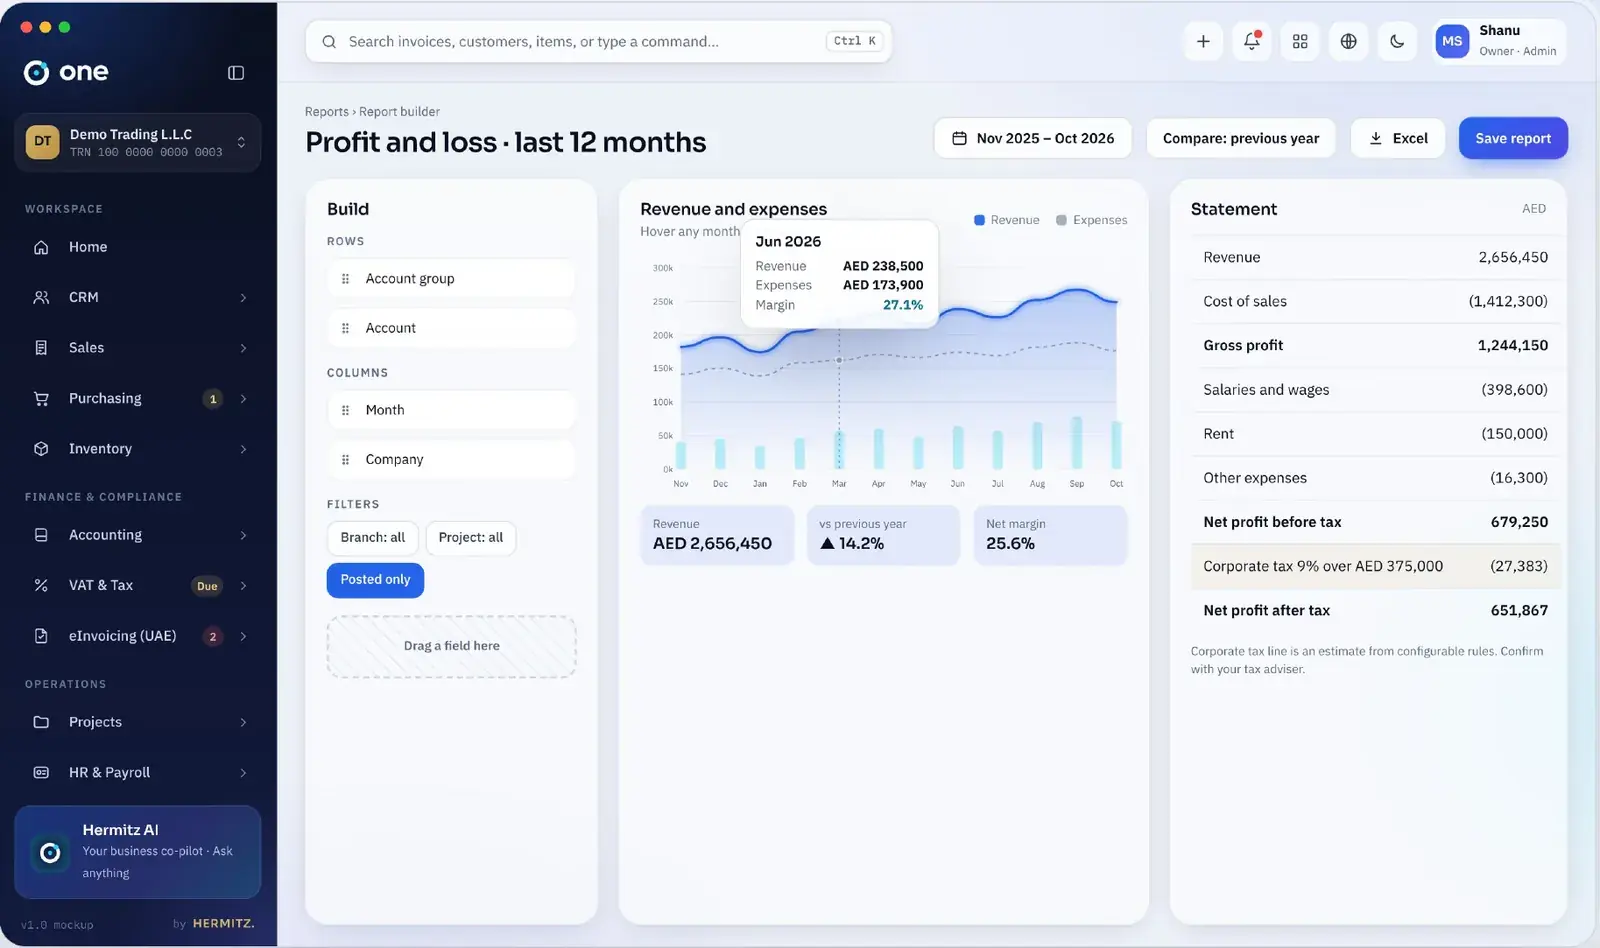Open the apps grid icon

[x=1300, y=41]
